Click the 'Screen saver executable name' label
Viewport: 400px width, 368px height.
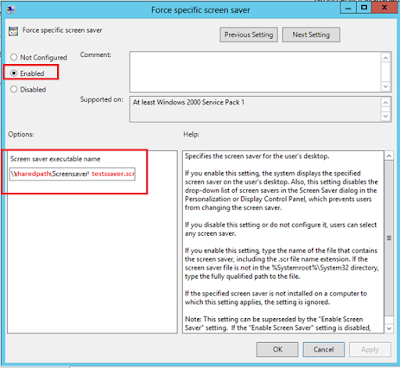coord(55,159)
